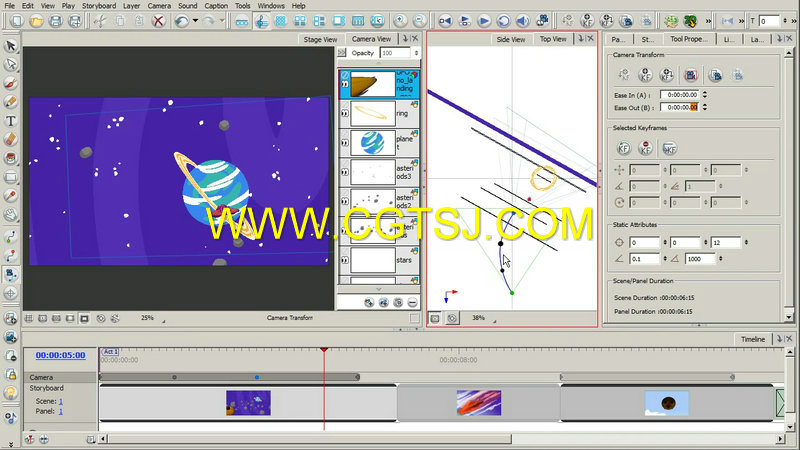Select the Paint bucket tool
The image size is (800, 450).
(x=11, y=158)
